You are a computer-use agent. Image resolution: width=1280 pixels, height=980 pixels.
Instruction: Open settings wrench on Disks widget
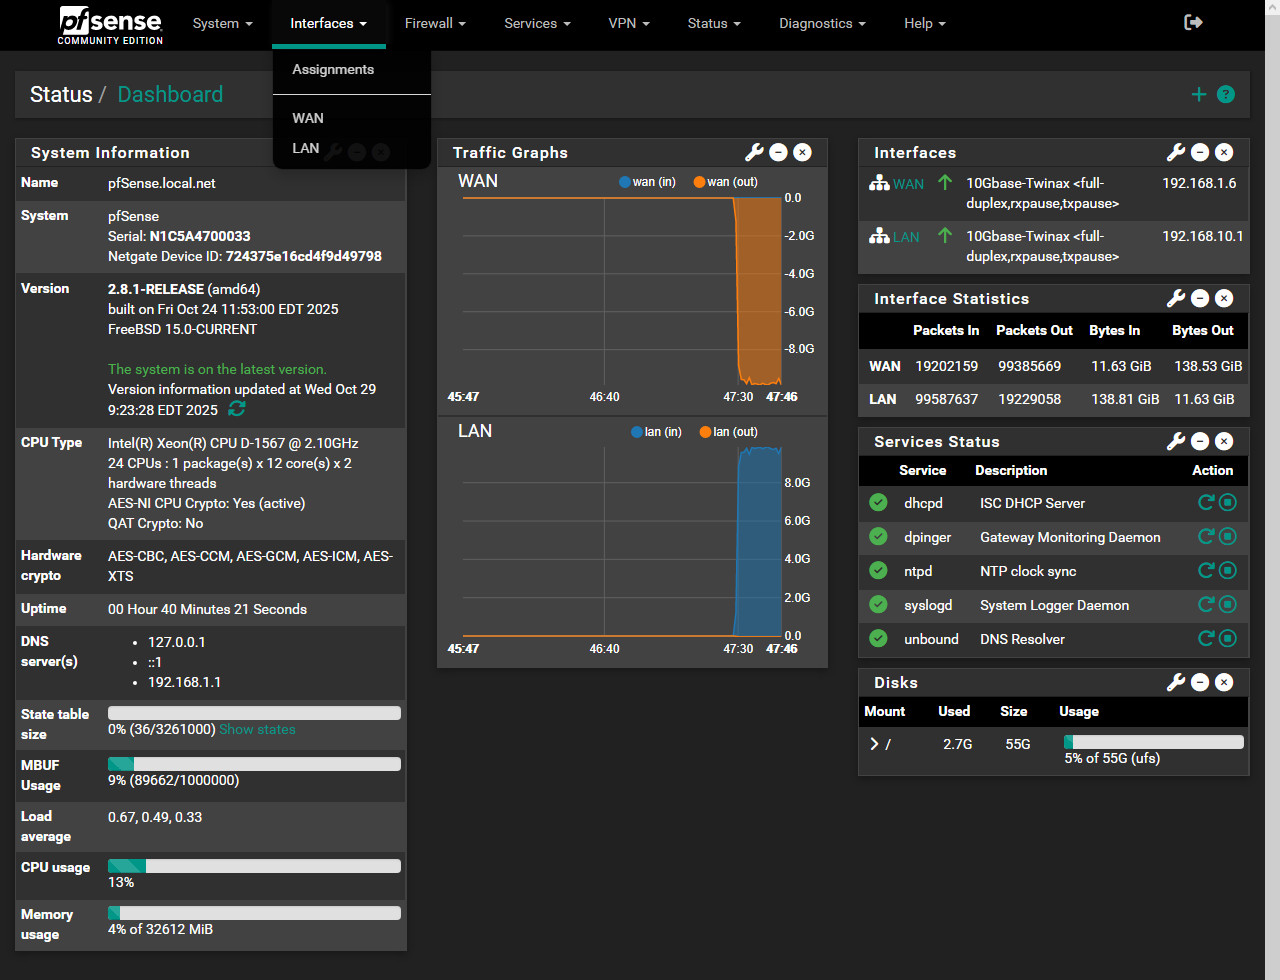(1176, 682)
